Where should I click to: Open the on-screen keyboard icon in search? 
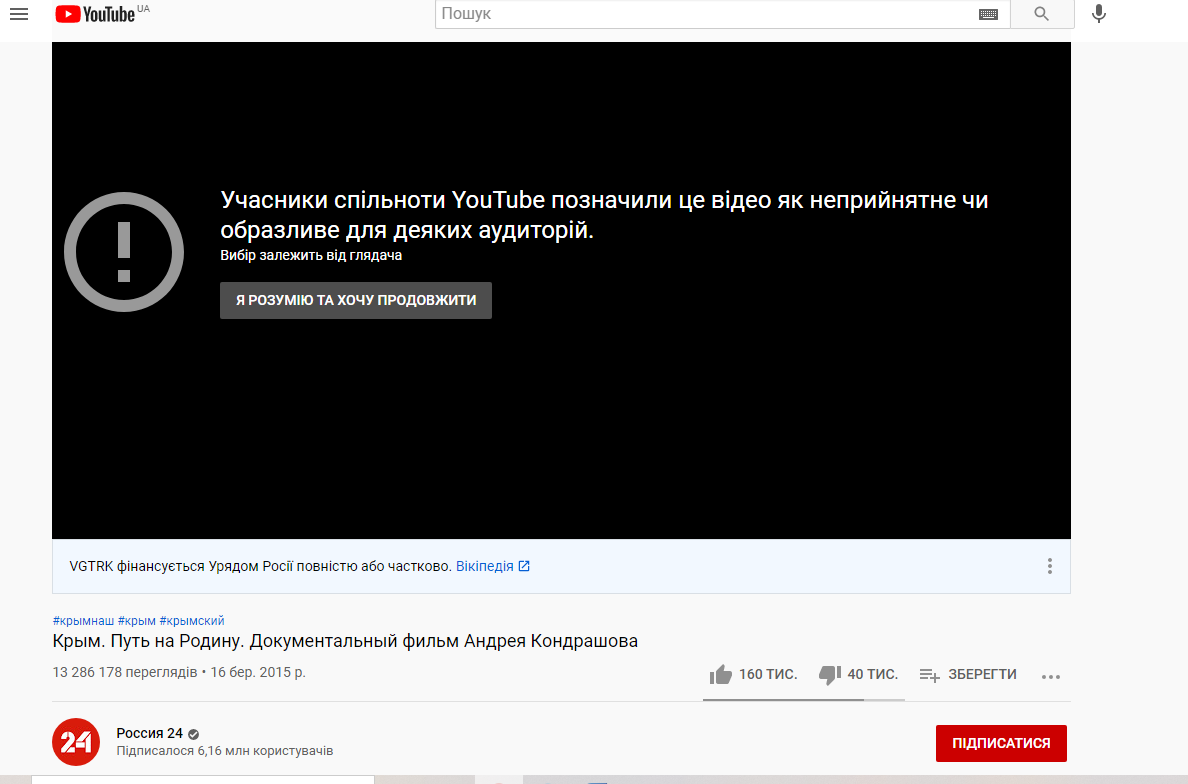pyautogui.click(x=988, y=14)
